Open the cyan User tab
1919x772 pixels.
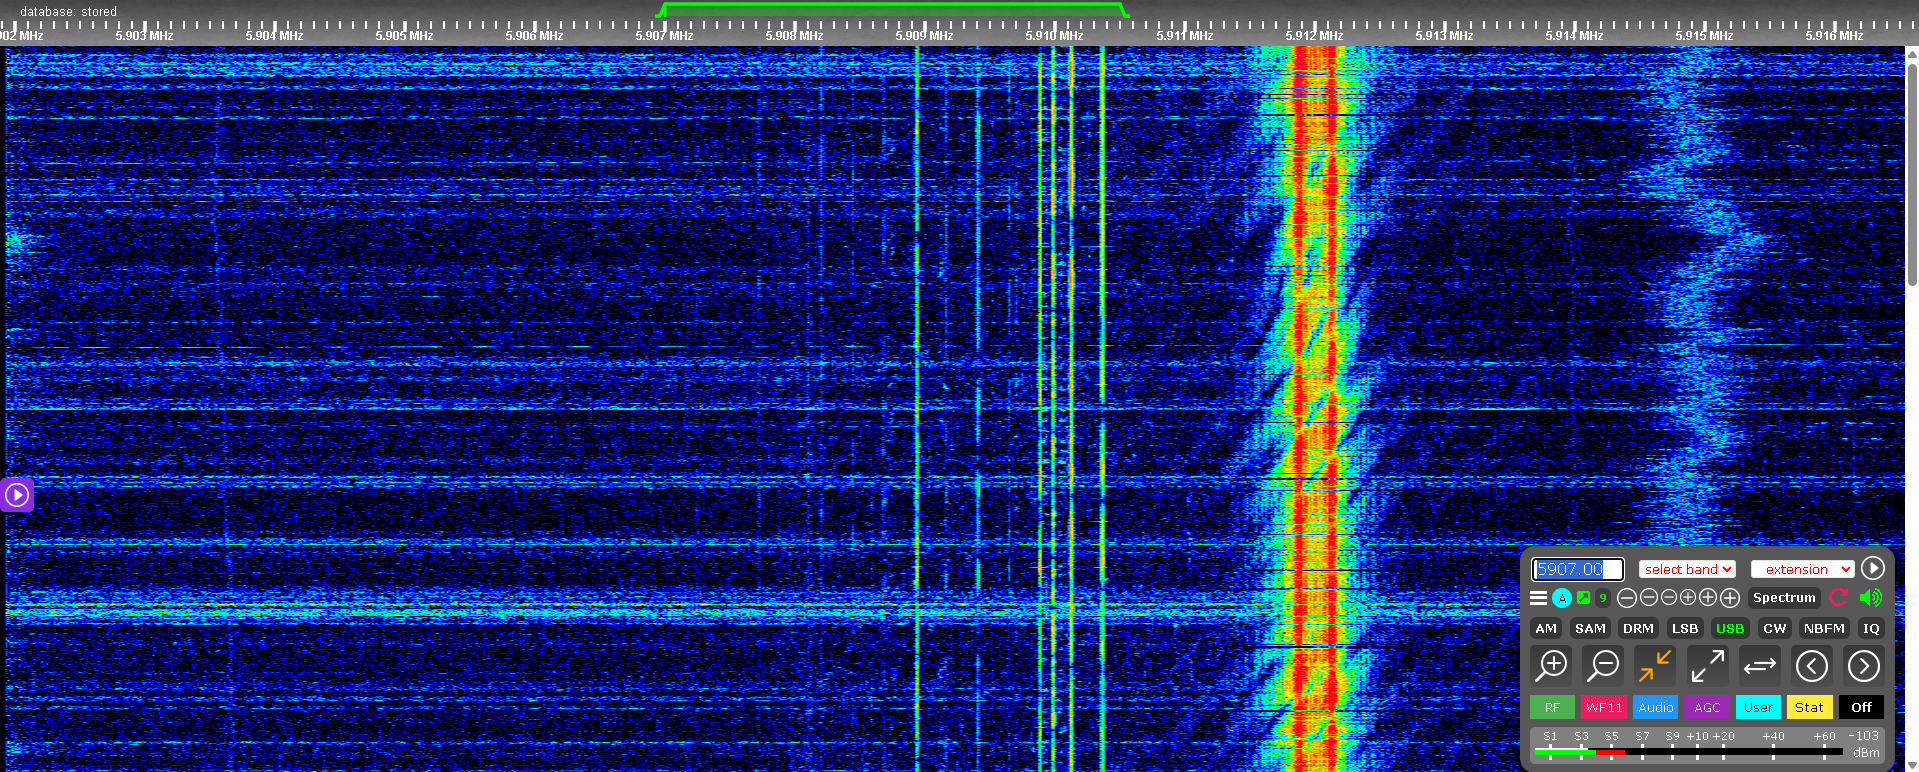pos(1758,707)
